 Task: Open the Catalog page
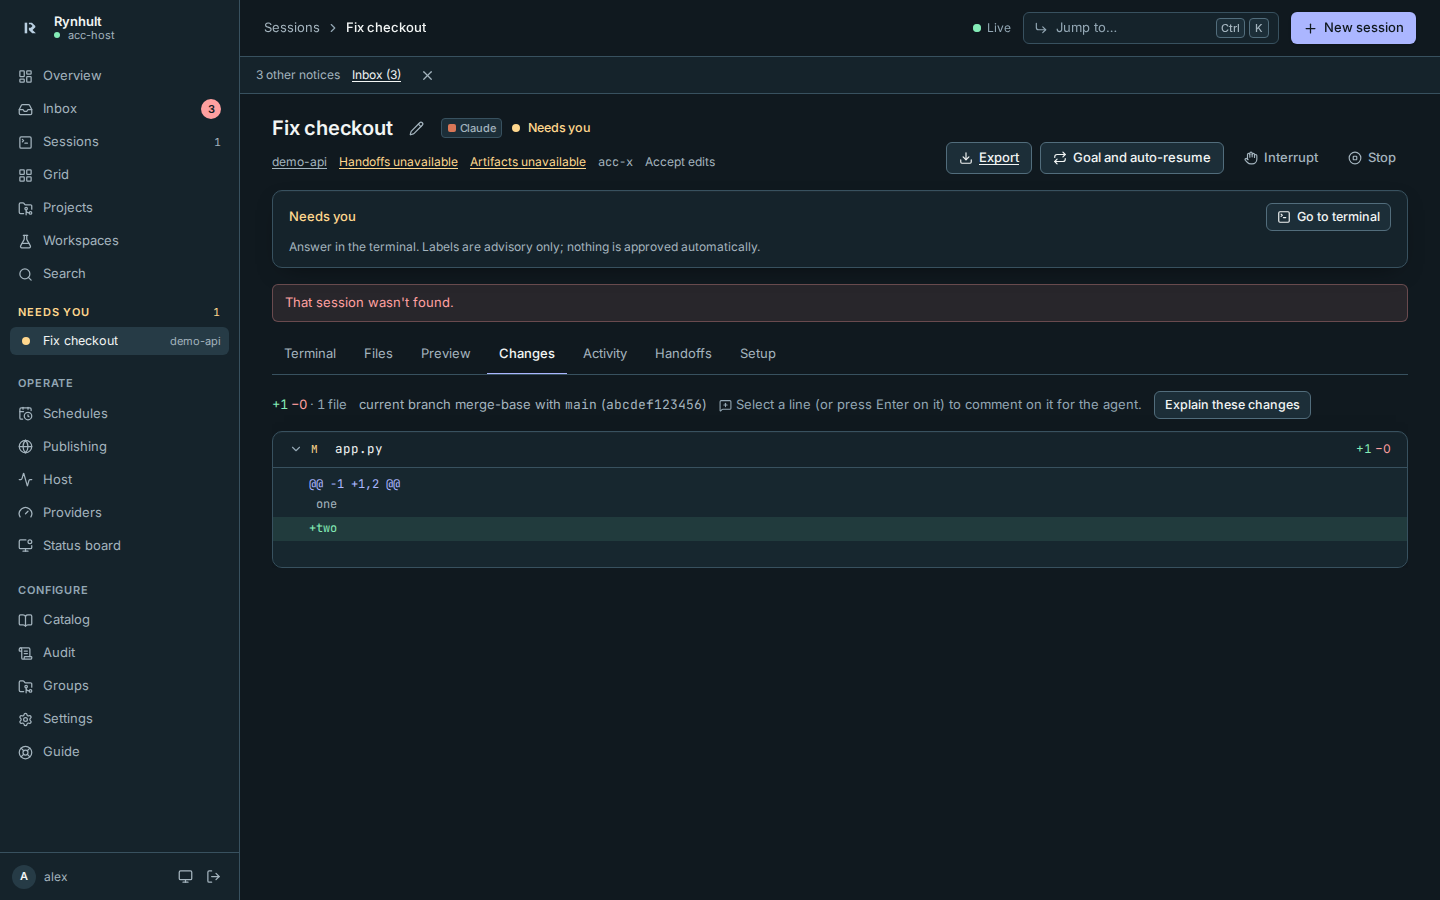tap(119, 620)
